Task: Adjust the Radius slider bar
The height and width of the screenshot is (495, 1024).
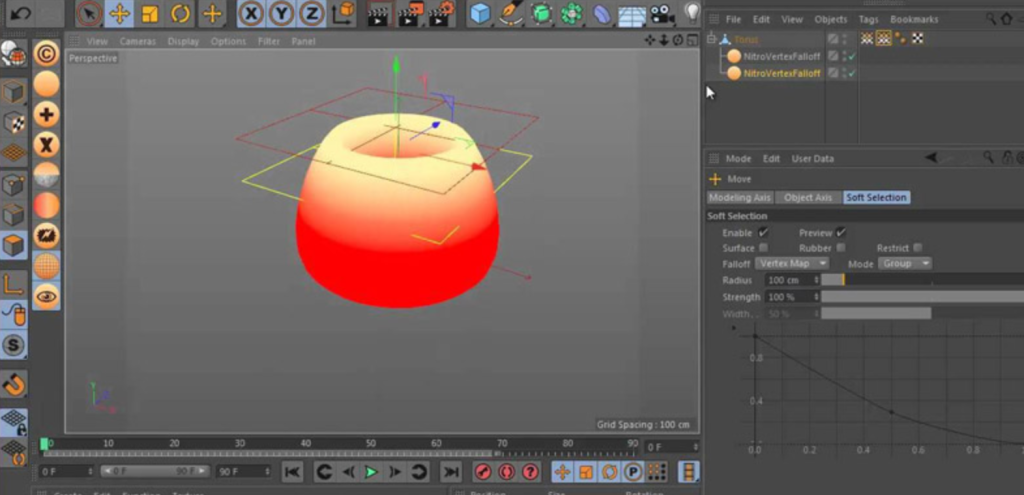Action: click(x=922, y=279)
